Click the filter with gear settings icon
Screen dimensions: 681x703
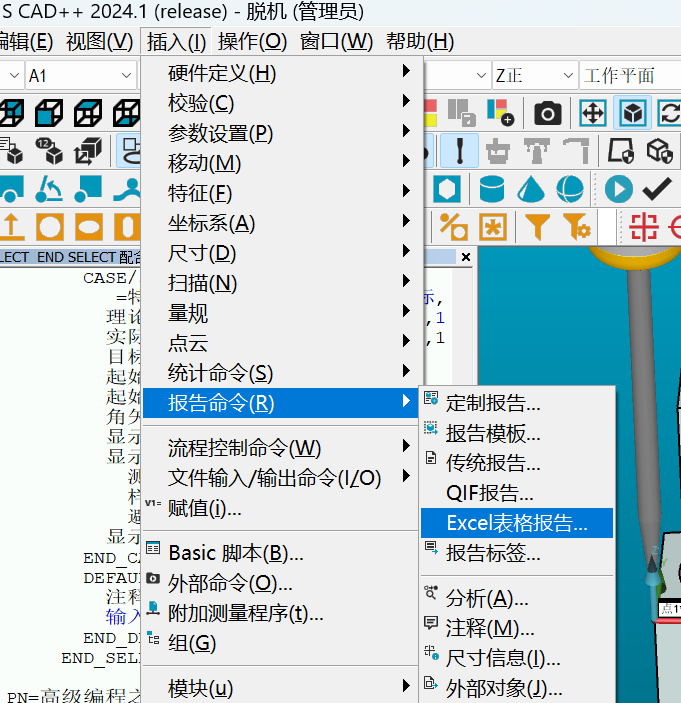(x=577, y=227)
